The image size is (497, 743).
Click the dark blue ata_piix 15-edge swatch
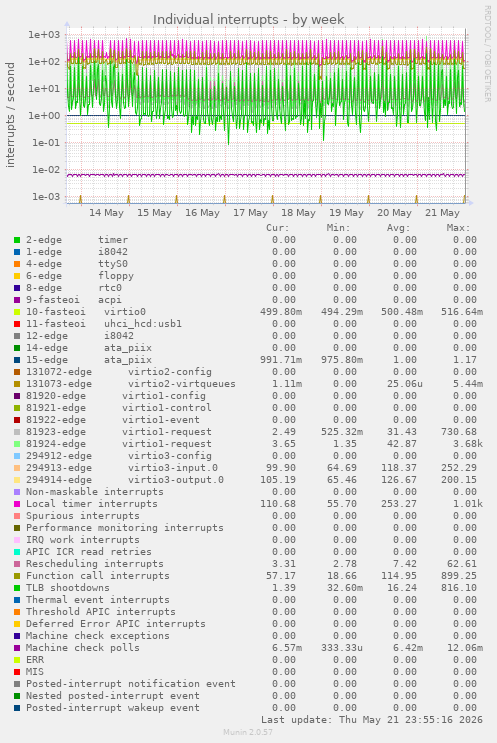tap(17, 360)
